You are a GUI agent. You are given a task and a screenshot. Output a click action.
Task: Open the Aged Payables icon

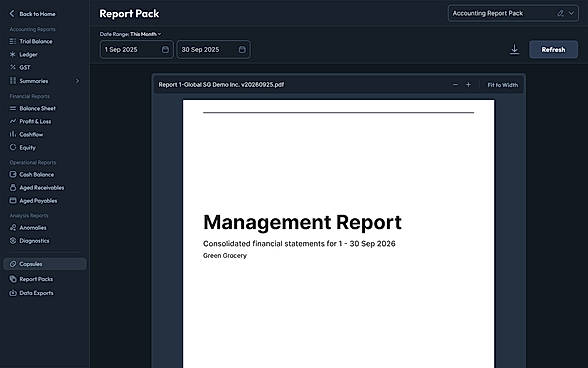[13, 200]
